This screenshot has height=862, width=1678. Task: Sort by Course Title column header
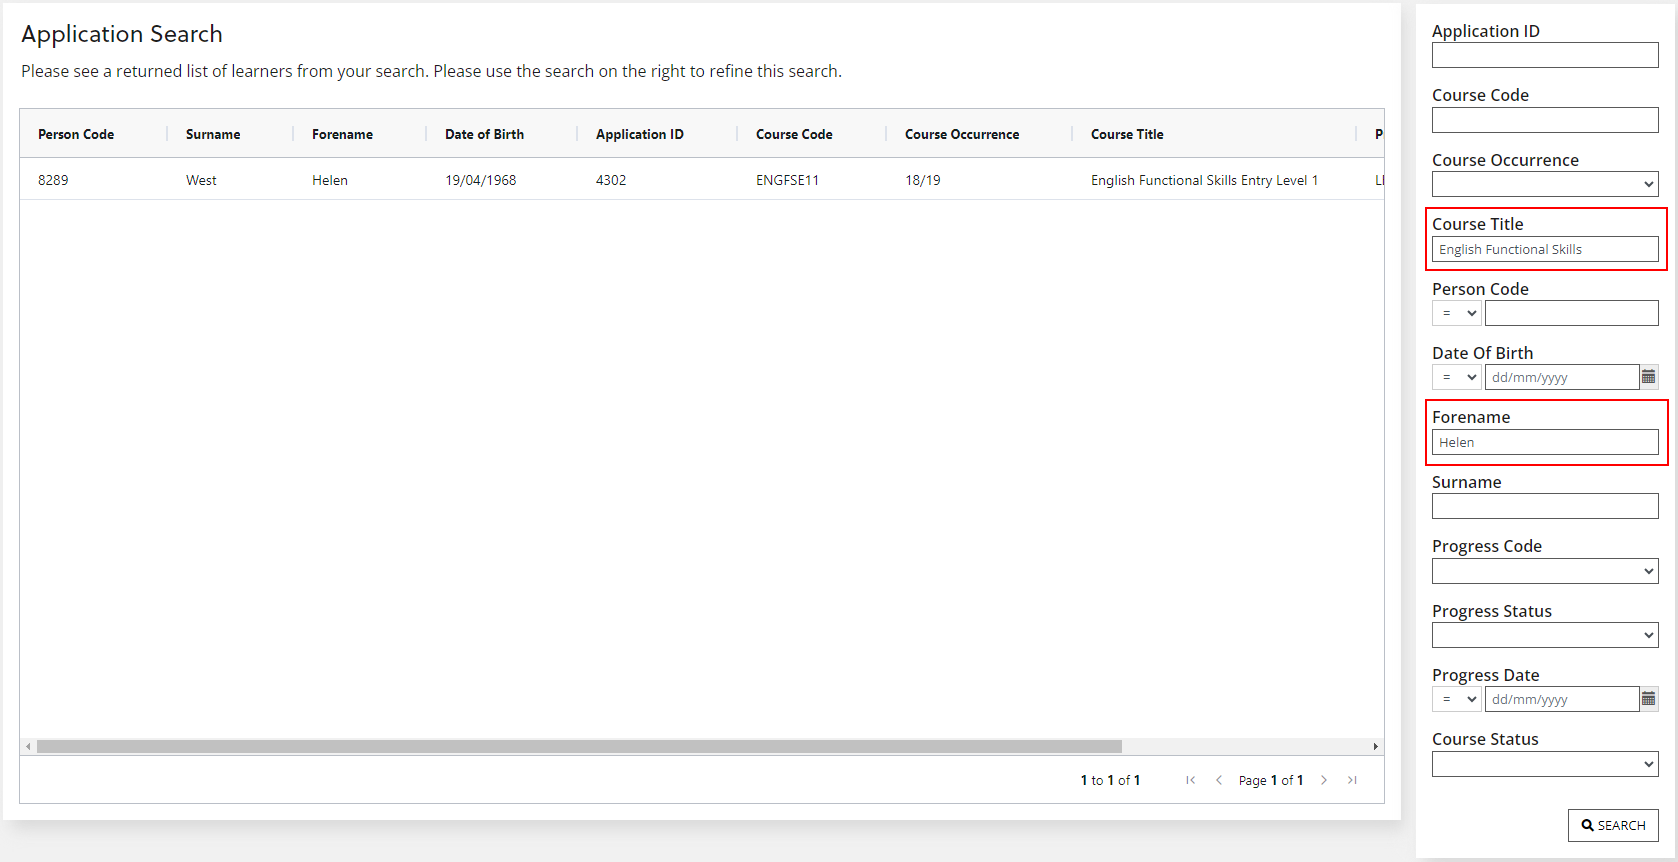1127,134
